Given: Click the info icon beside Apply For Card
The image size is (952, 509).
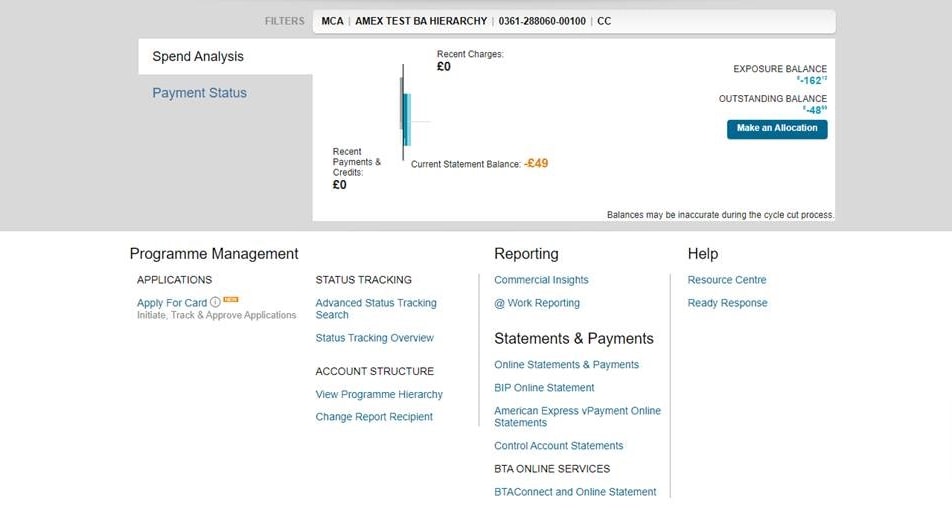Looking at the screenshot, I should (x=215, y=303).
